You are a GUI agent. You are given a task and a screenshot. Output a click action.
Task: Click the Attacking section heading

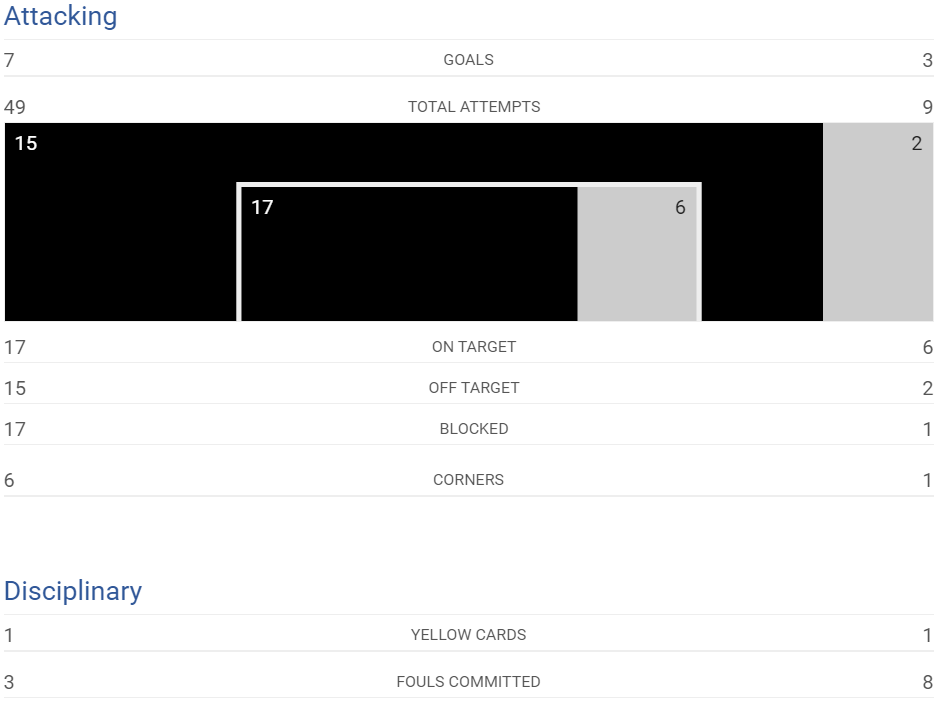click(60, 16)
